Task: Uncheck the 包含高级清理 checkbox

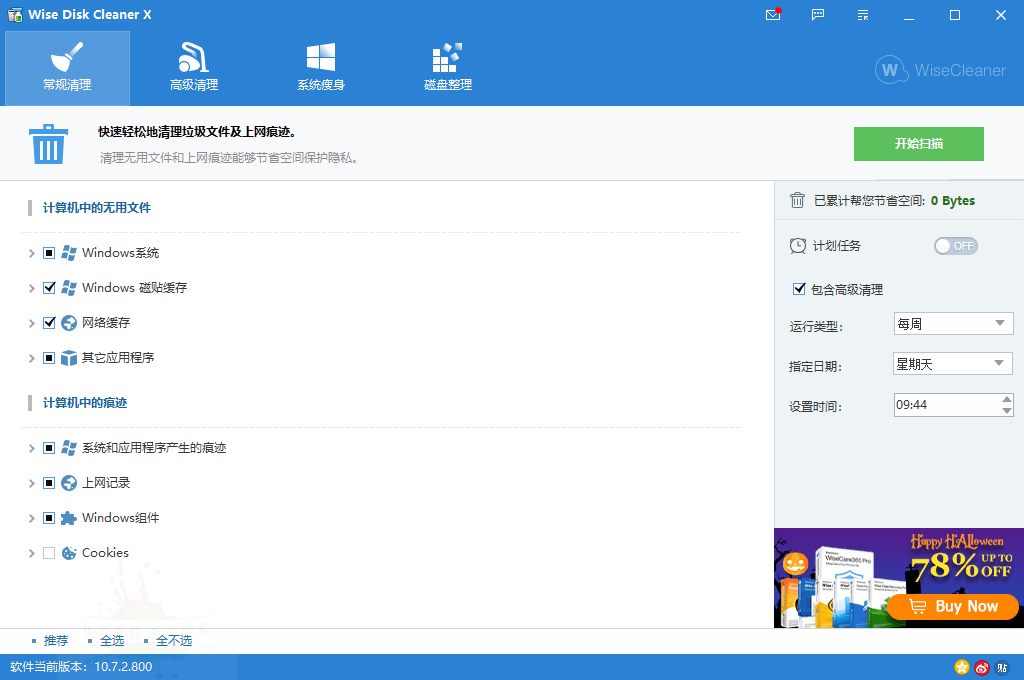Action: coord(798,289)
